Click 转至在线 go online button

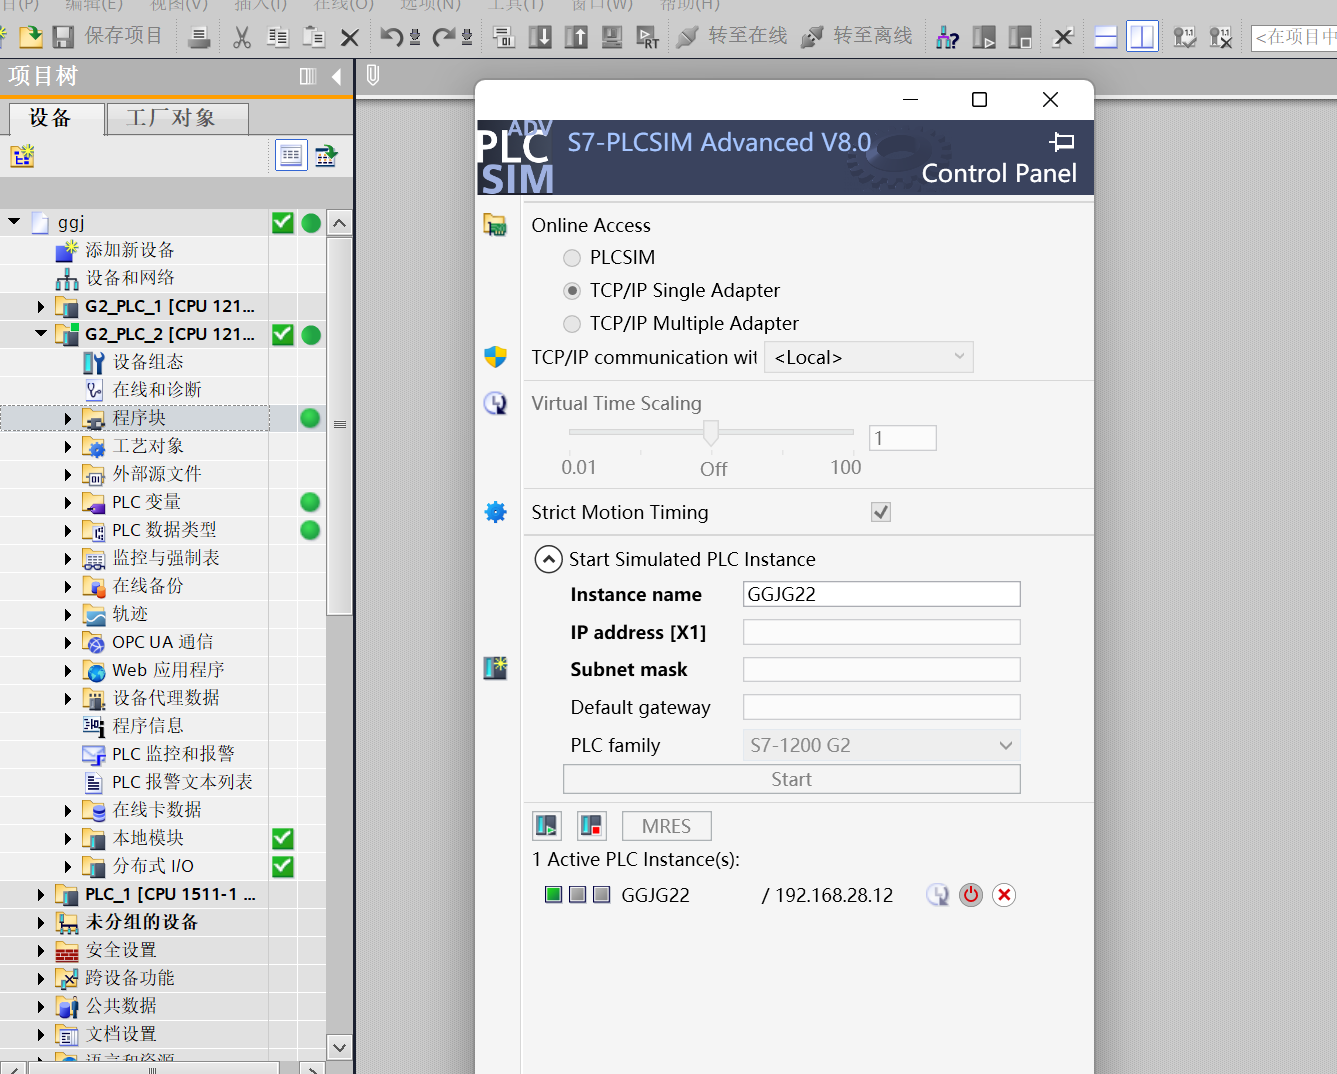click(x=732, y=37)
